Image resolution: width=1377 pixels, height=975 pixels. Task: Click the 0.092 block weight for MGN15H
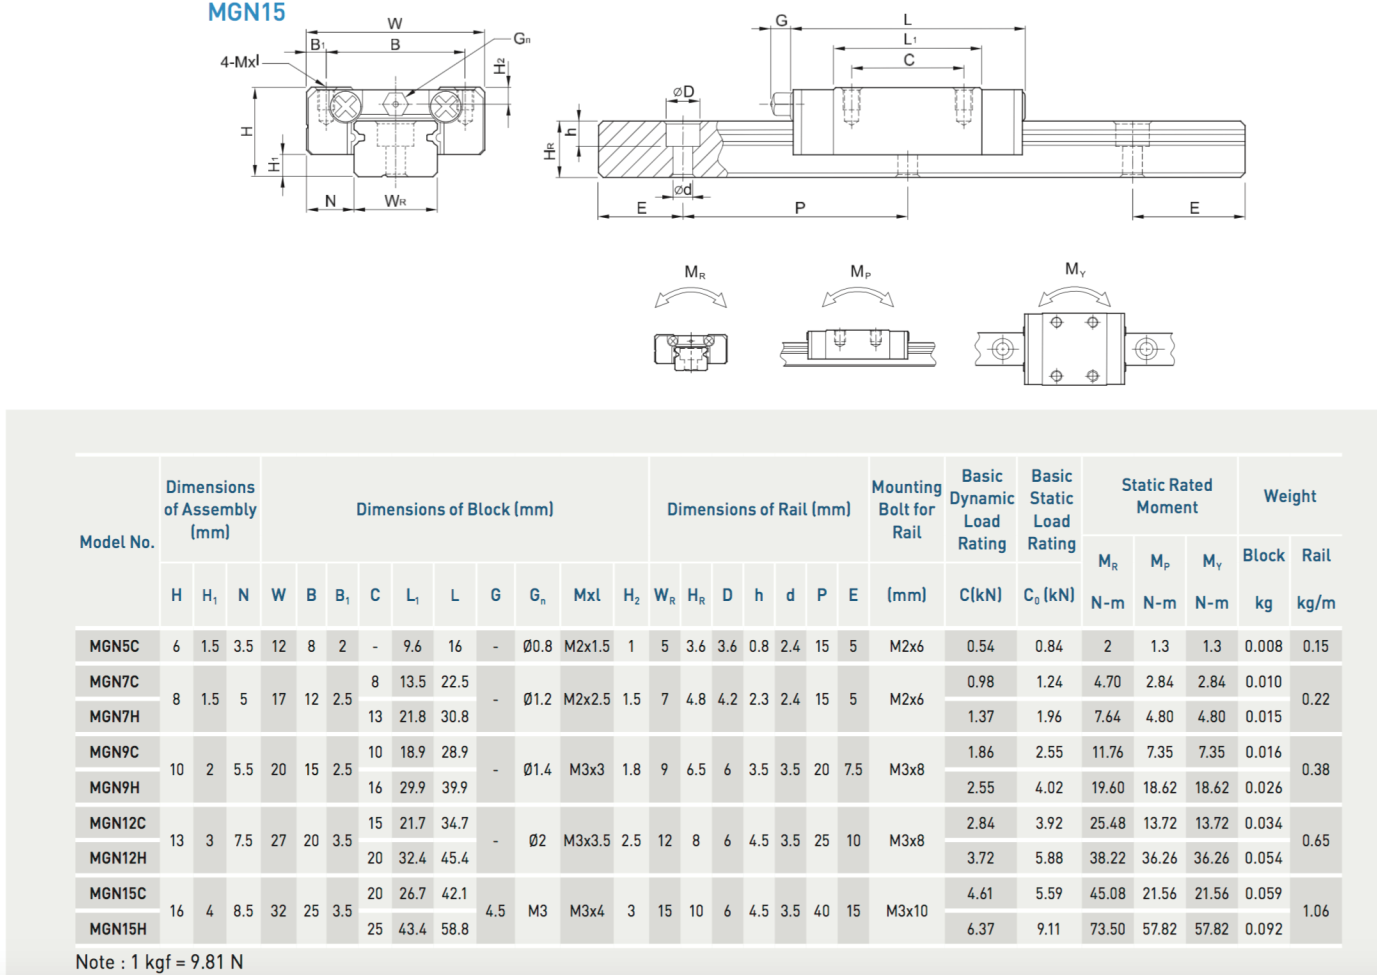[x=1264, y=929]
